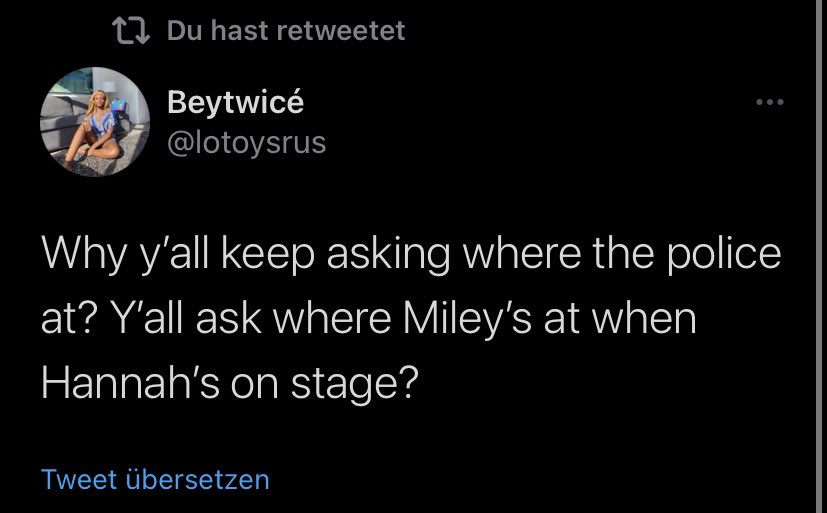Image resolution: width=827 pixels, height=513 pixels.
Task: Click the word "keep" in the tweet
Action: (268, 255)
